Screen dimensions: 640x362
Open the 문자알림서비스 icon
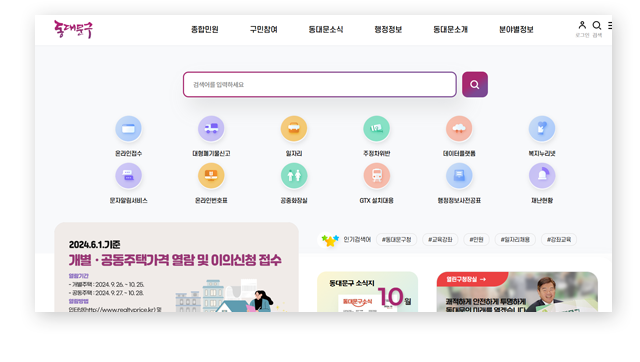(128, 175)
